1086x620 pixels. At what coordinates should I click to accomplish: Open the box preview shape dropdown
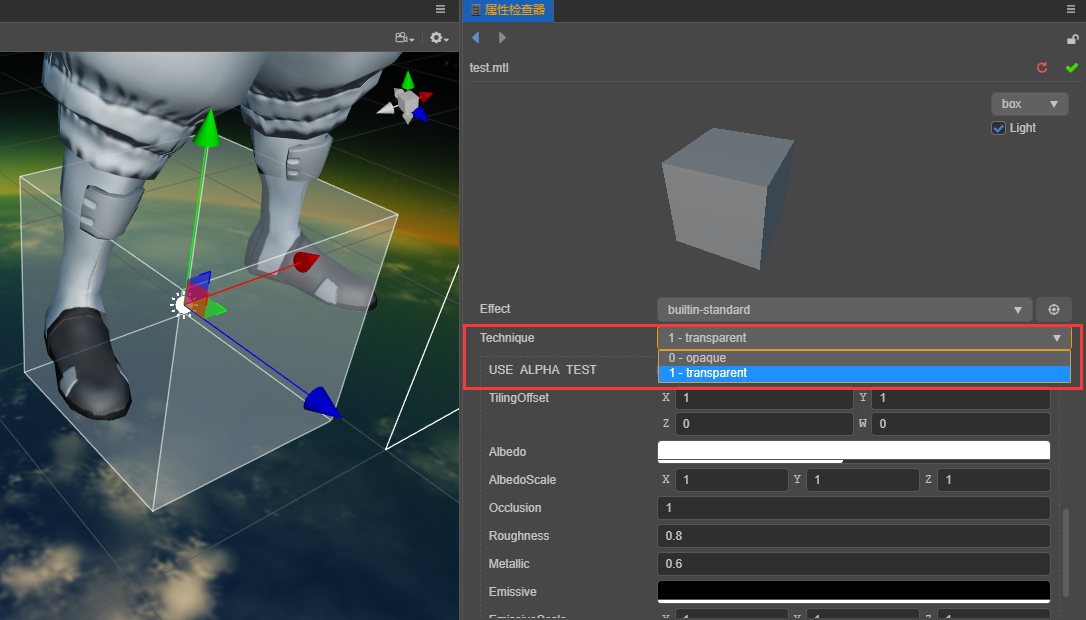click(x=1029, y=104)
